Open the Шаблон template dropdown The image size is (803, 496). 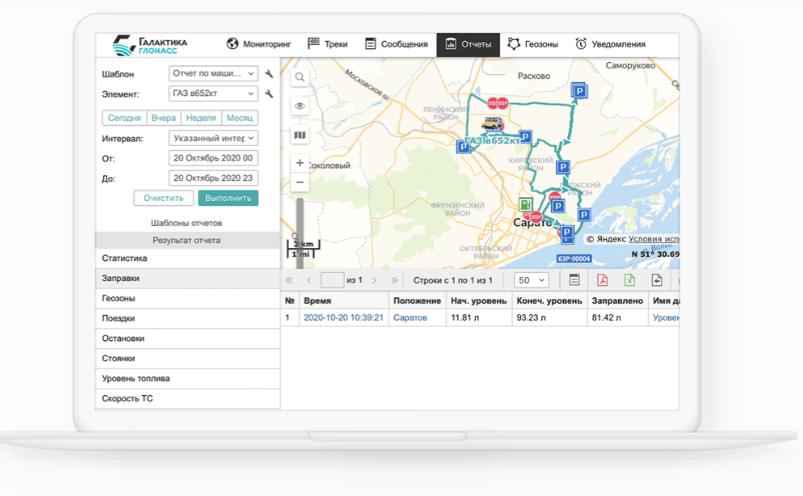(213, 74)
